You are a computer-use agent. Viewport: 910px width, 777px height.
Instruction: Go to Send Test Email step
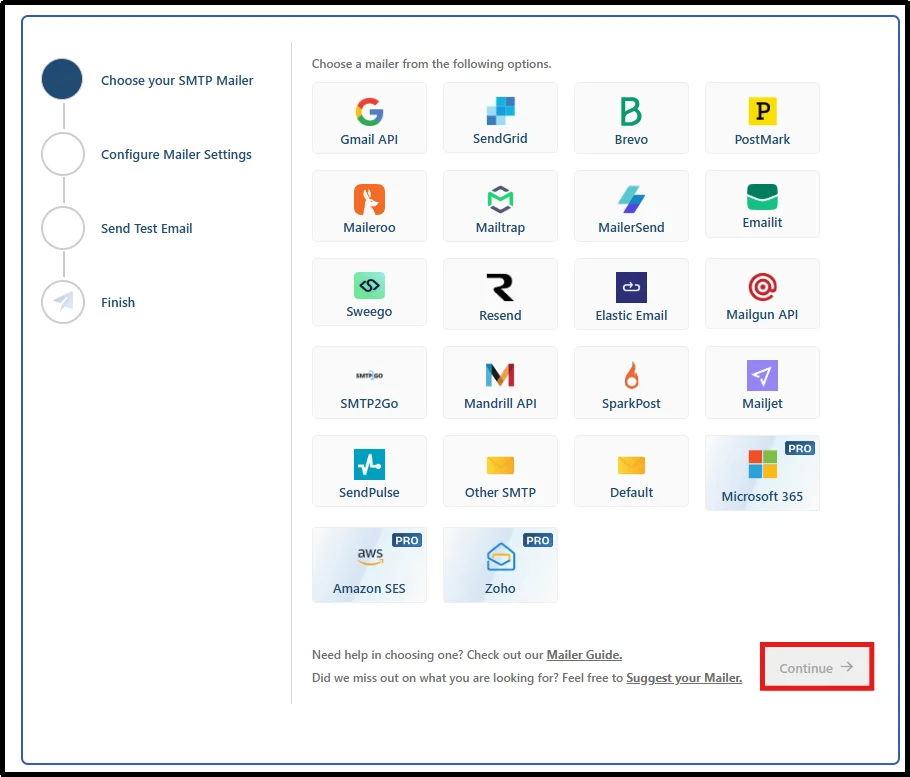(146, 228)
